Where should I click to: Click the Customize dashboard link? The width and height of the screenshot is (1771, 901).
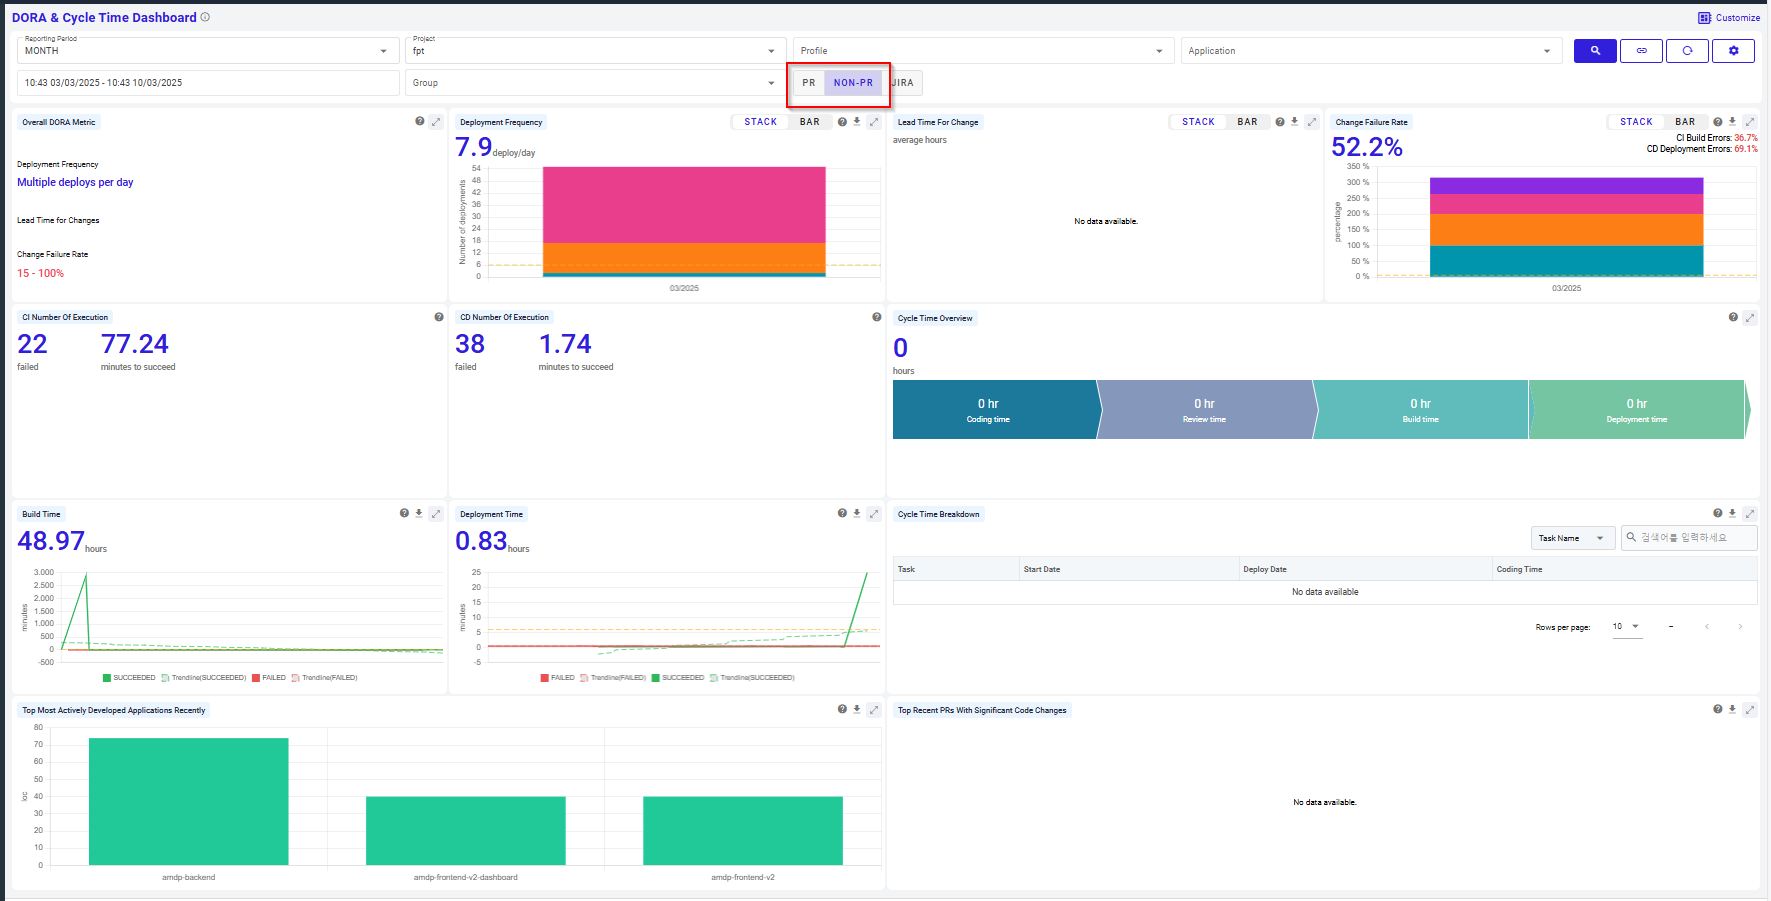[x=1729, y=18]
